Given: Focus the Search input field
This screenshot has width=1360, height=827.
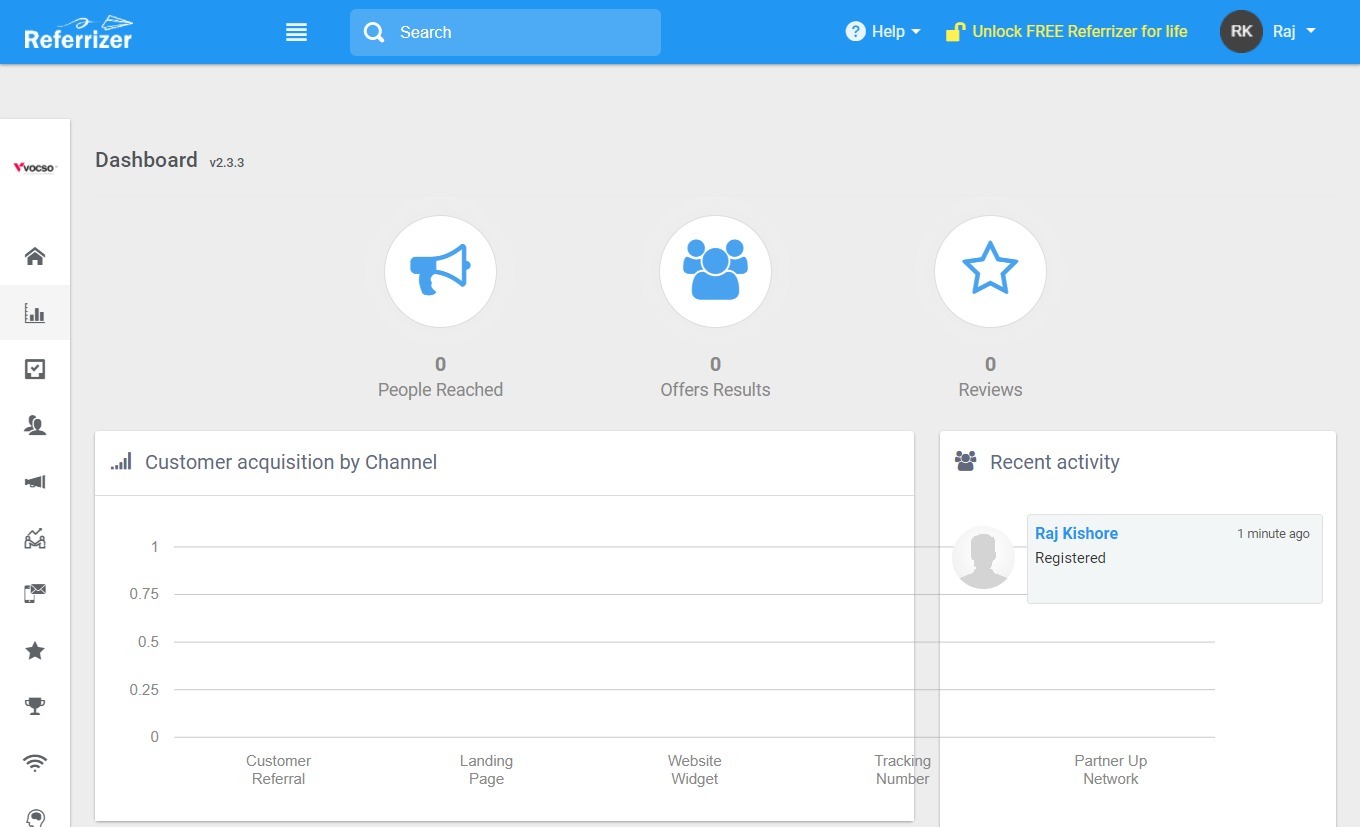Looking at the screenshot, I should click(x=505, y=32).
